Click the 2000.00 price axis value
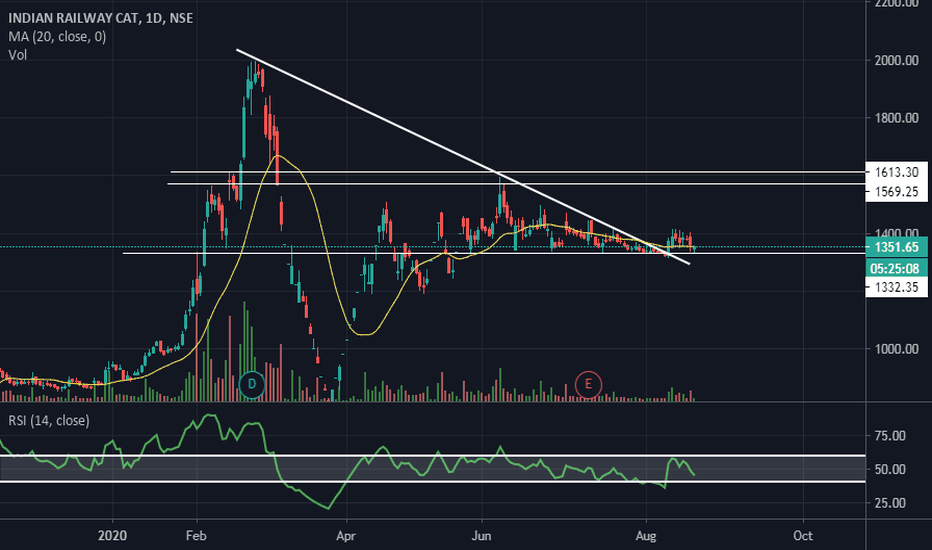 coord(896,60)
